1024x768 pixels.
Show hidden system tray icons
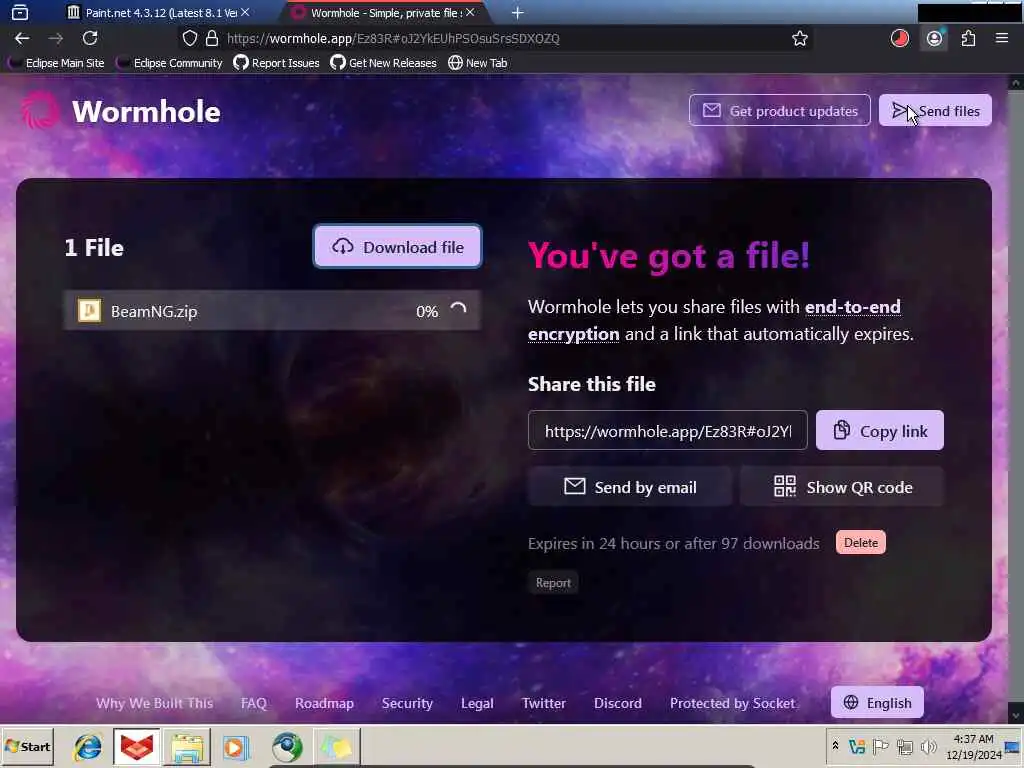(x=835, y=746)
